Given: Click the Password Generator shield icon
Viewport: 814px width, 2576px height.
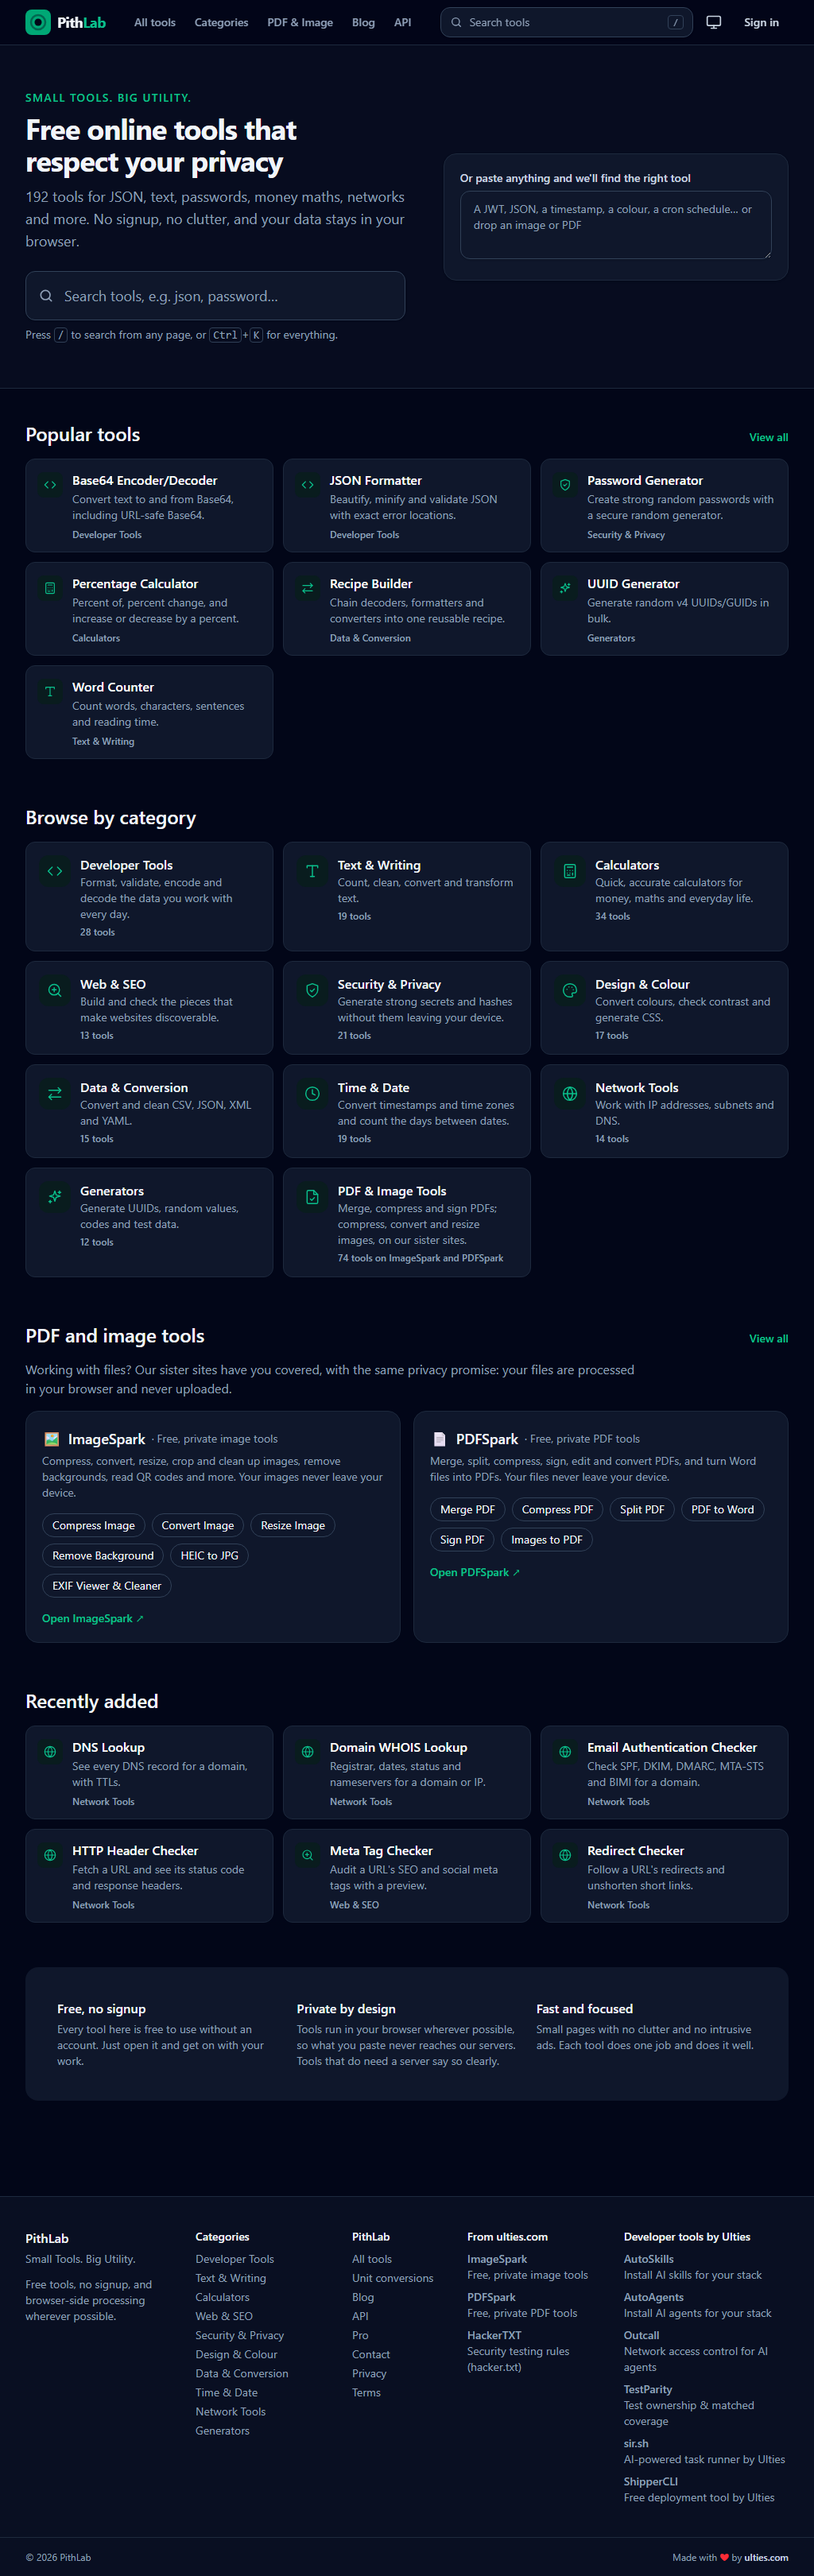Looking at the screenshot, I should pos(565,484).
